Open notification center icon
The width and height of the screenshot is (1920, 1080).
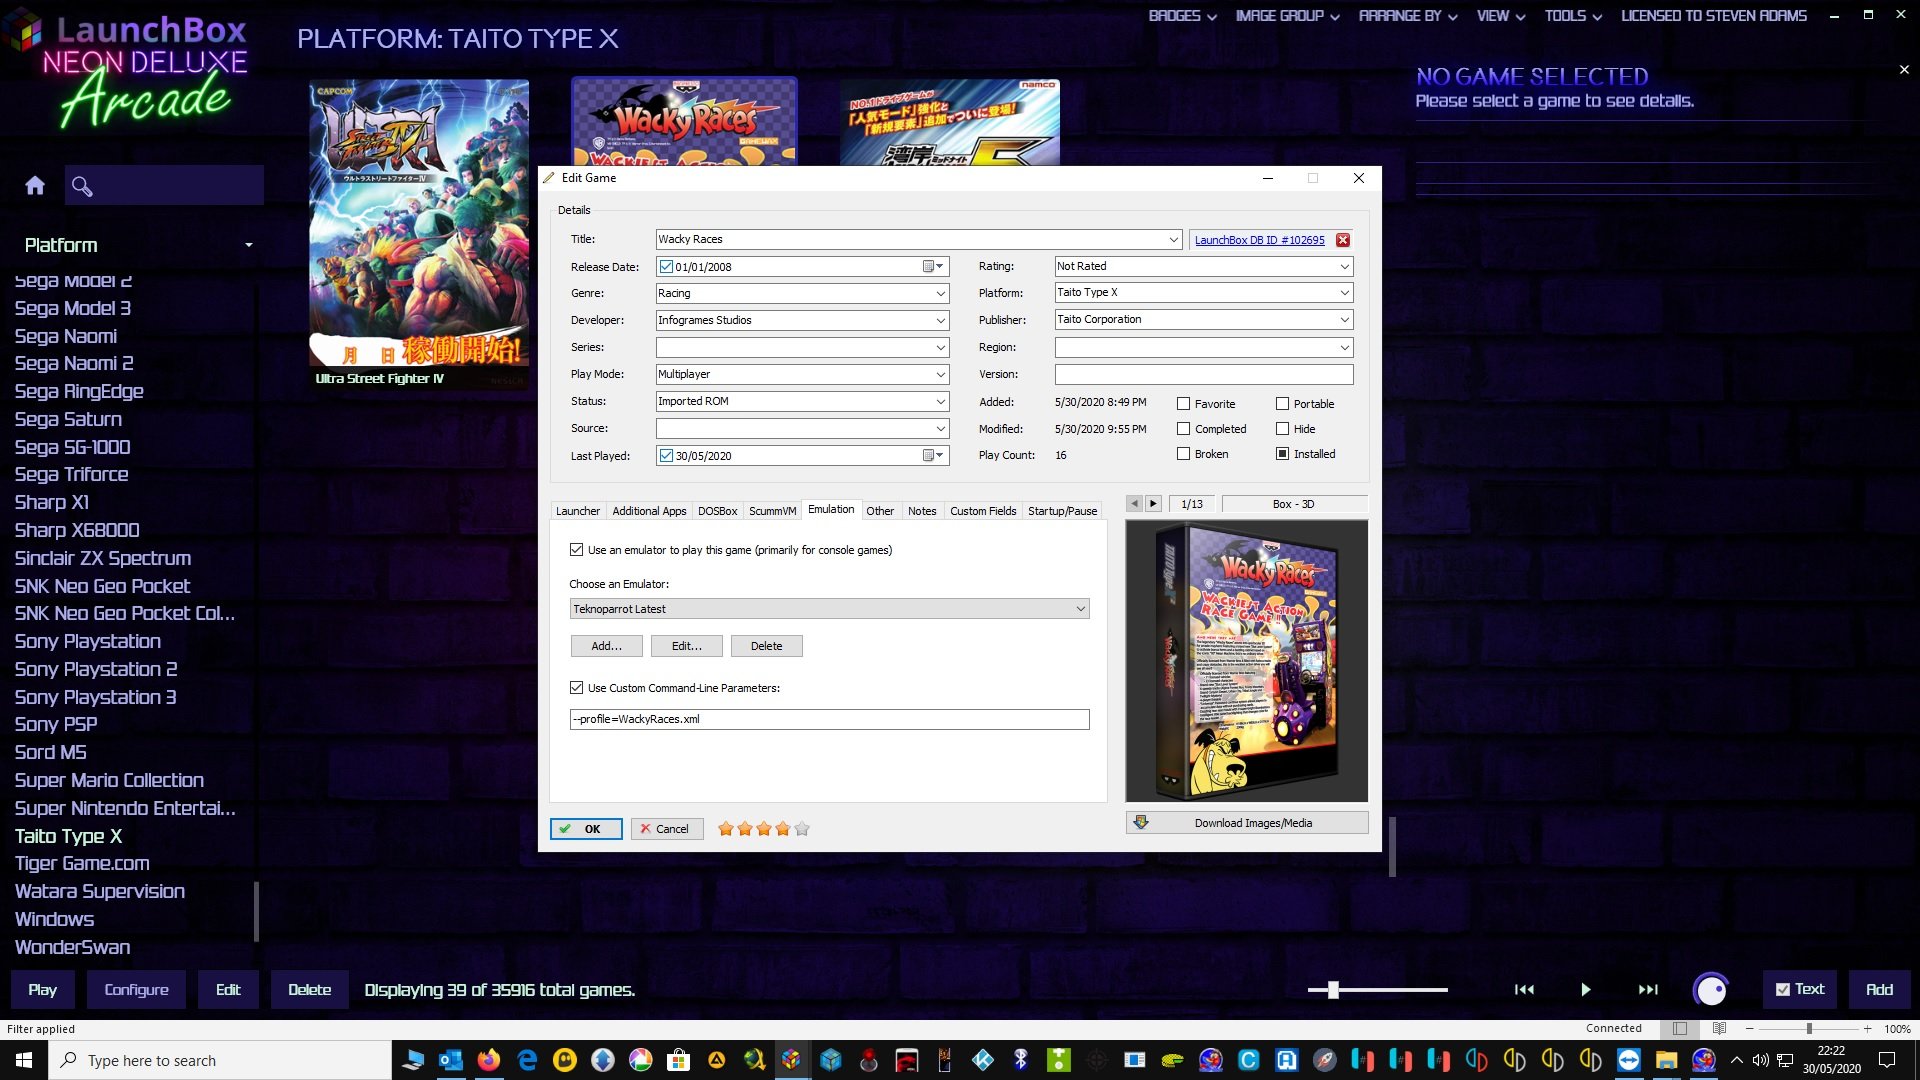coord(1887,1060)
